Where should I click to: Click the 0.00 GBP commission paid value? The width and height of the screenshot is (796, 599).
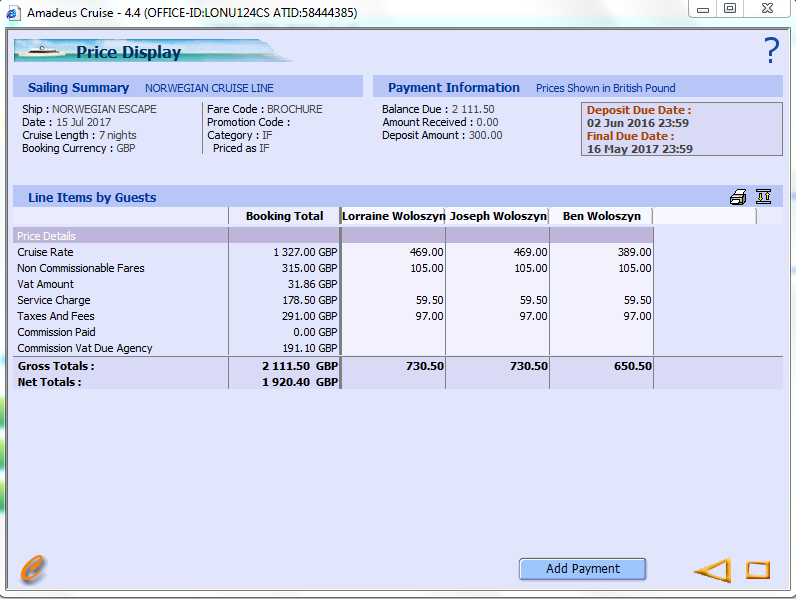point(315,332)
